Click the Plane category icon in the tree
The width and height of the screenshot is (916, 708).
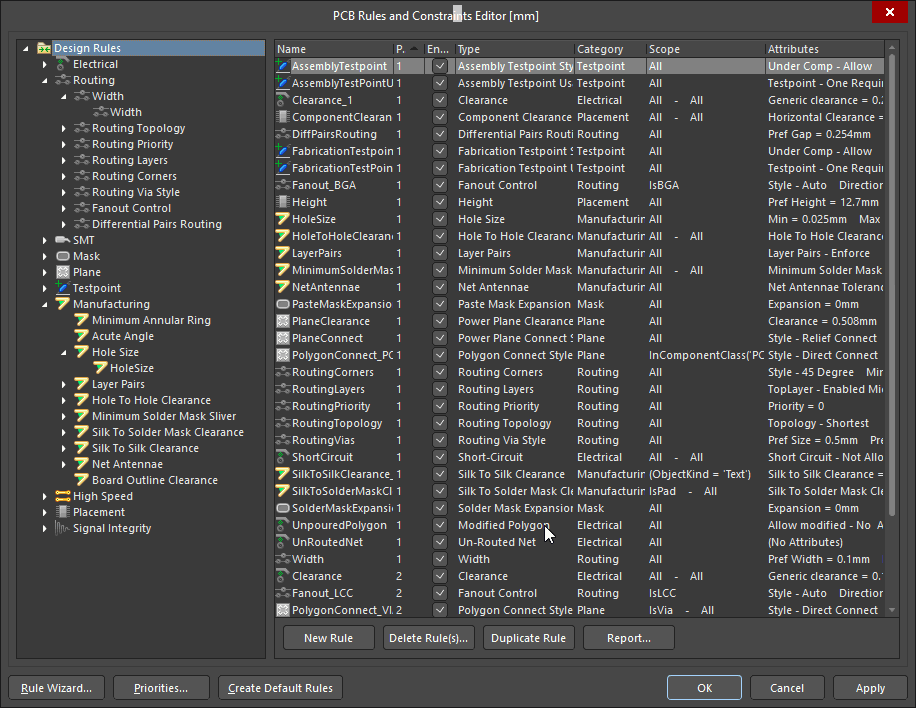(63, 272)
